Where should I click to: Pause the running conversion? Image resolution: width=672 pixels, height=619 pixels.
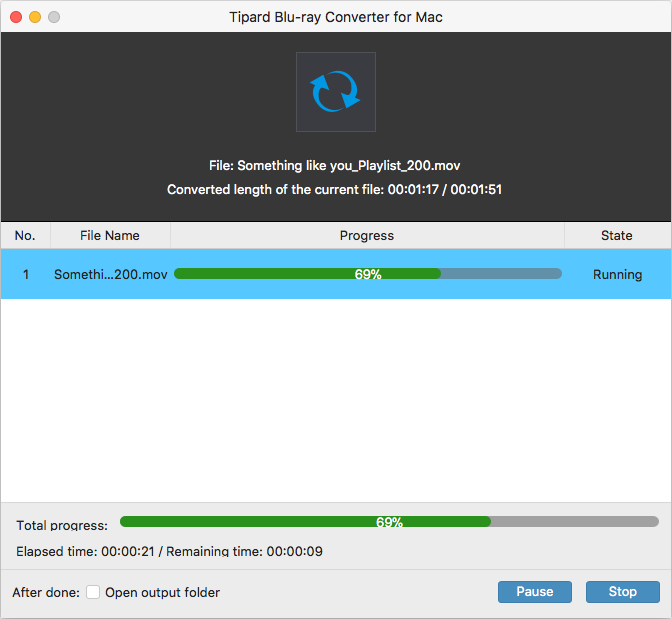click(534, 592)
